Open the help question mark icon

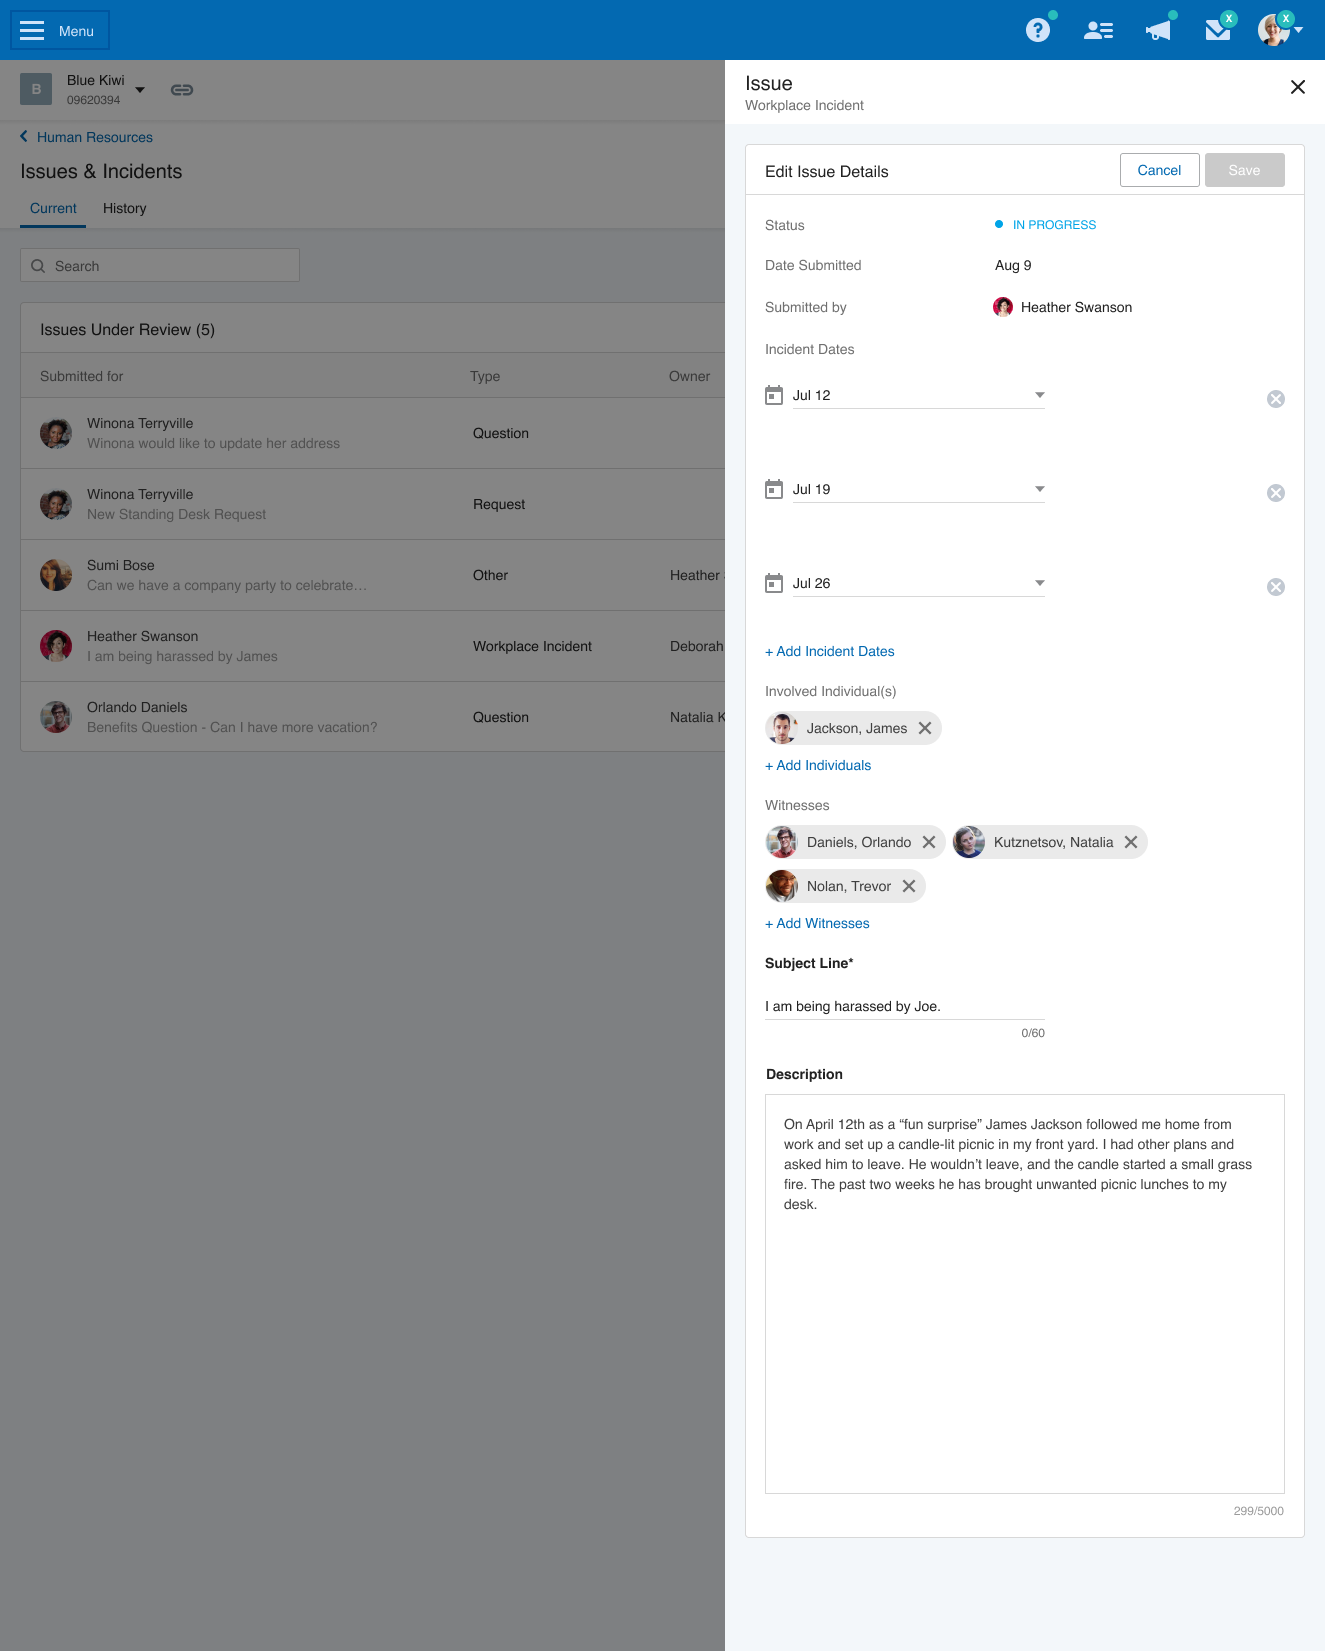tap(1038, 30)
